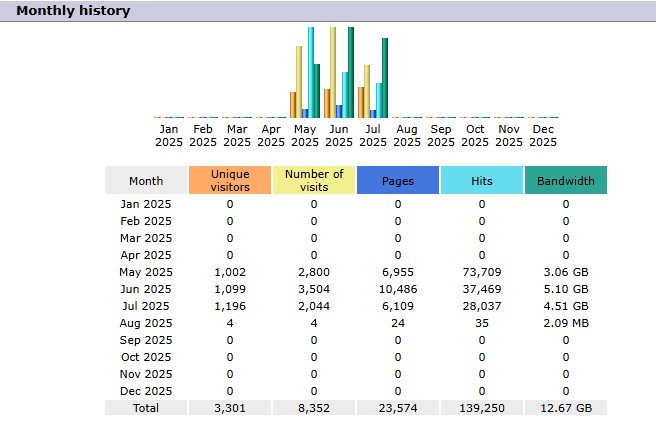Image resolution: width=656 pixels, height=432 pixels.
Task: Click the yellow "Number of visits" header
Action: pyautogui.click(x=314, y=180)
